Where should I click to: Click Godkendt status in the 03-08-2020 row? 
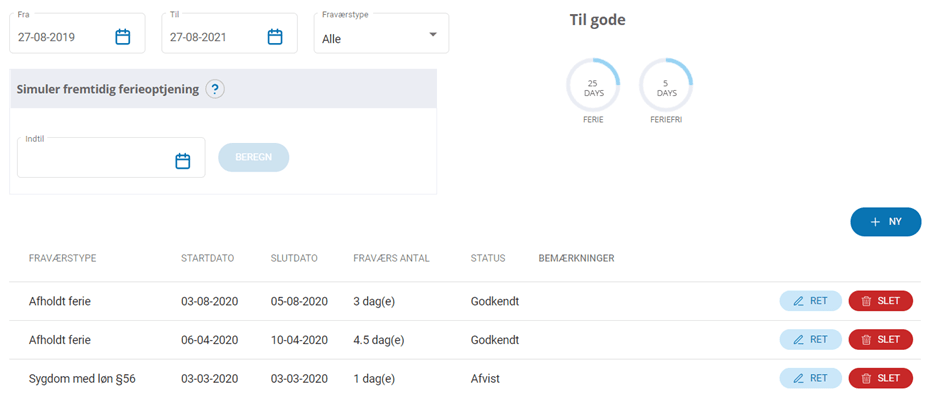pos(495,302)
